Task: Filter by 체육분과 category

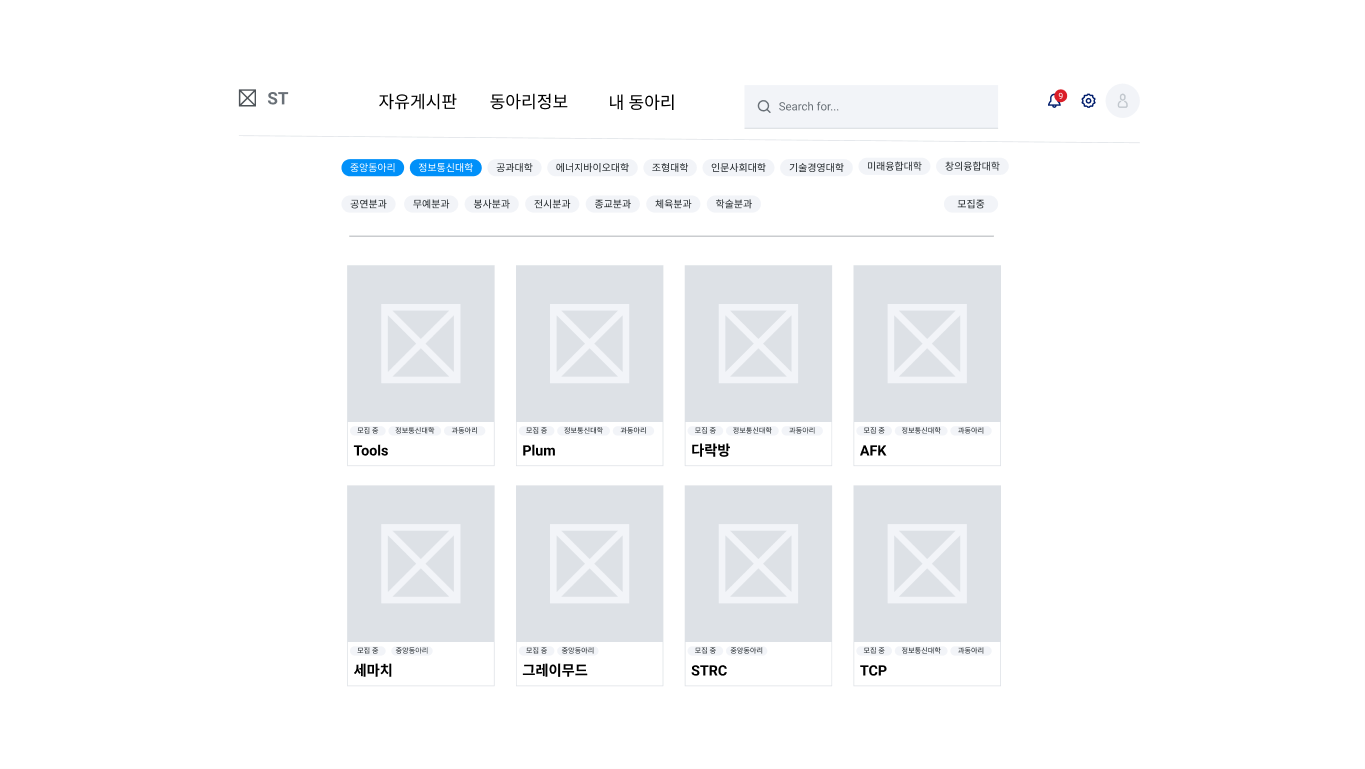Action: point(673,204)
